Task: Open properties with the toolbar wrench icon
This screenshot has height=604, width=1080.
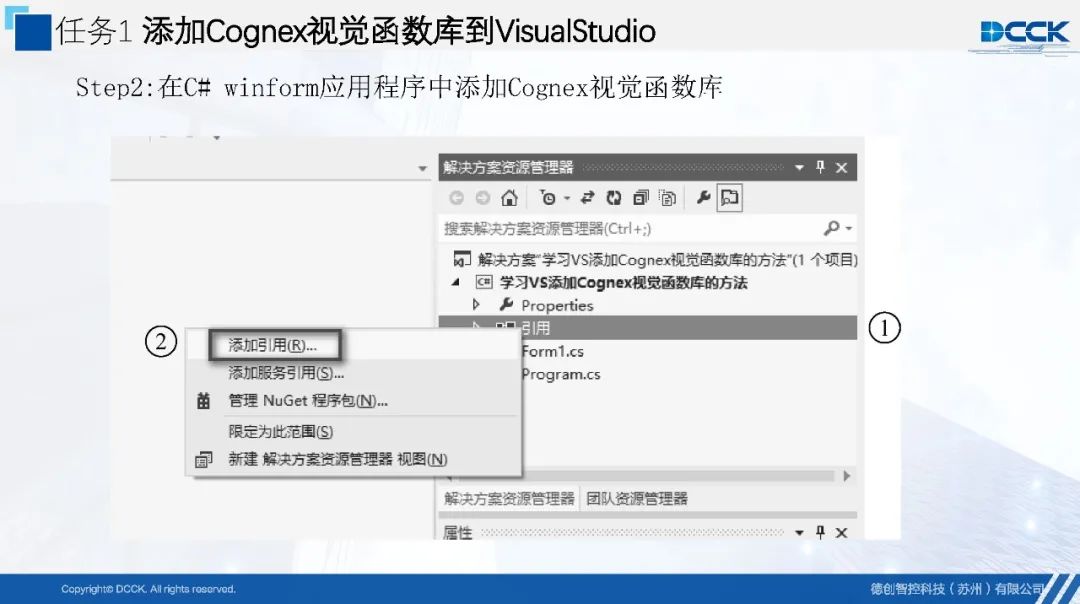Action: coord(703,198)
